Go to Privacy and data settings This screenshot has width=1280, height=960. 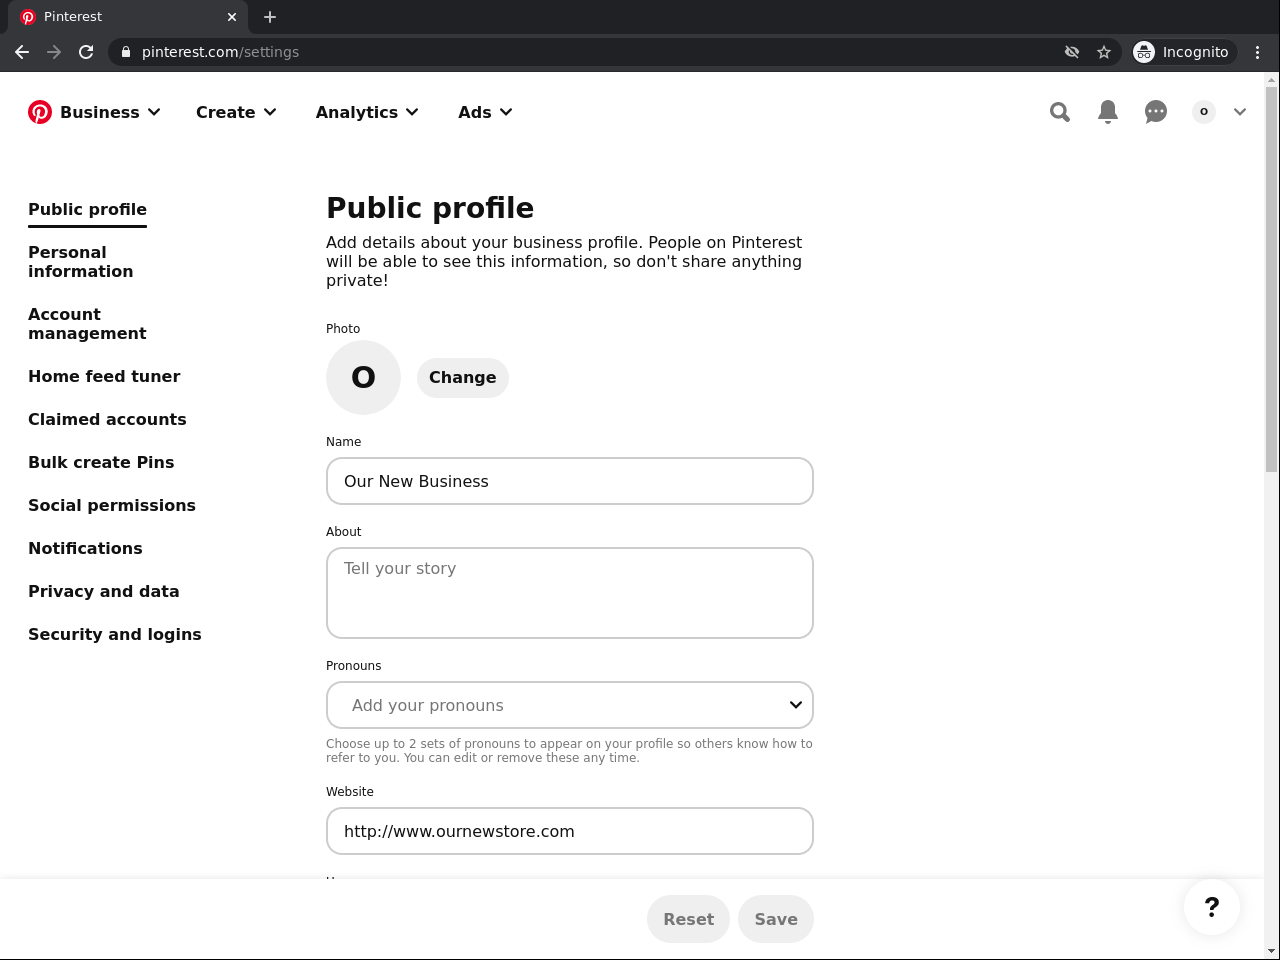point(104,591)
